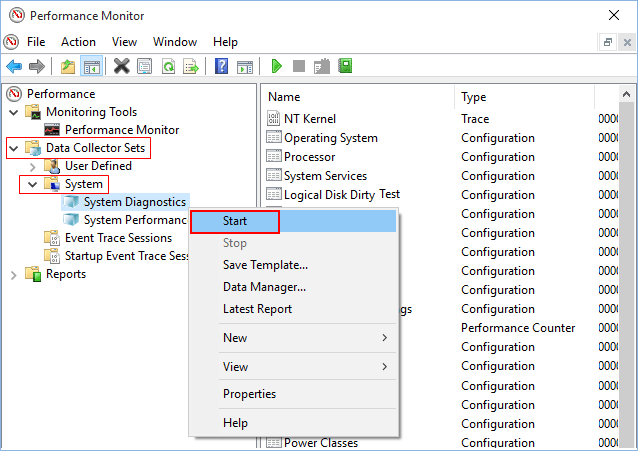
Task: Click the Export List toolbar icon
Action: click(190, 66)
